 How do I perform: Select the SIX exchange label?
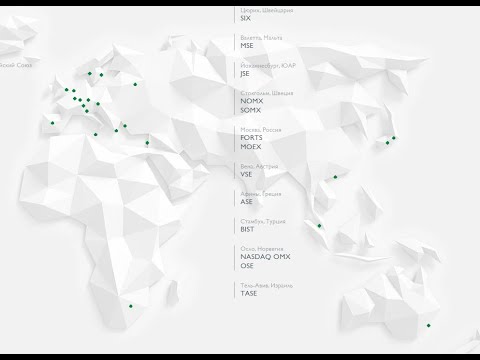click(245, 18)
